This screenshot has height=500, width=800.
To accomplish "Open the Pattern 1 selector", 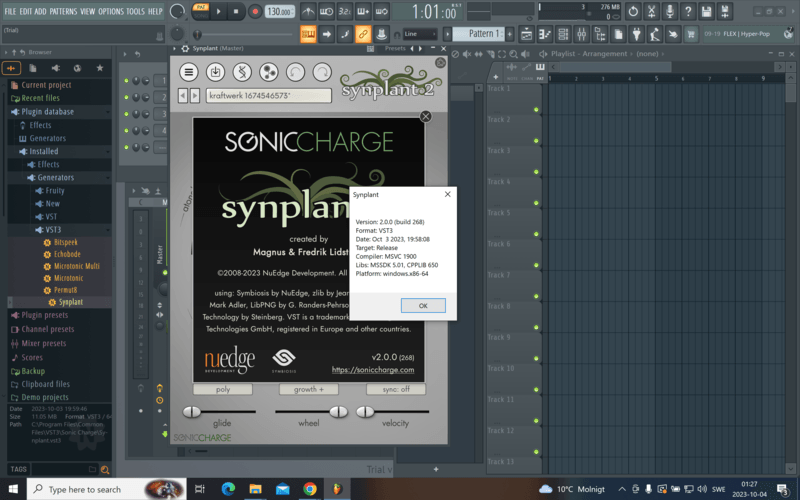I will pyautogui.click(x=479, y=34).
